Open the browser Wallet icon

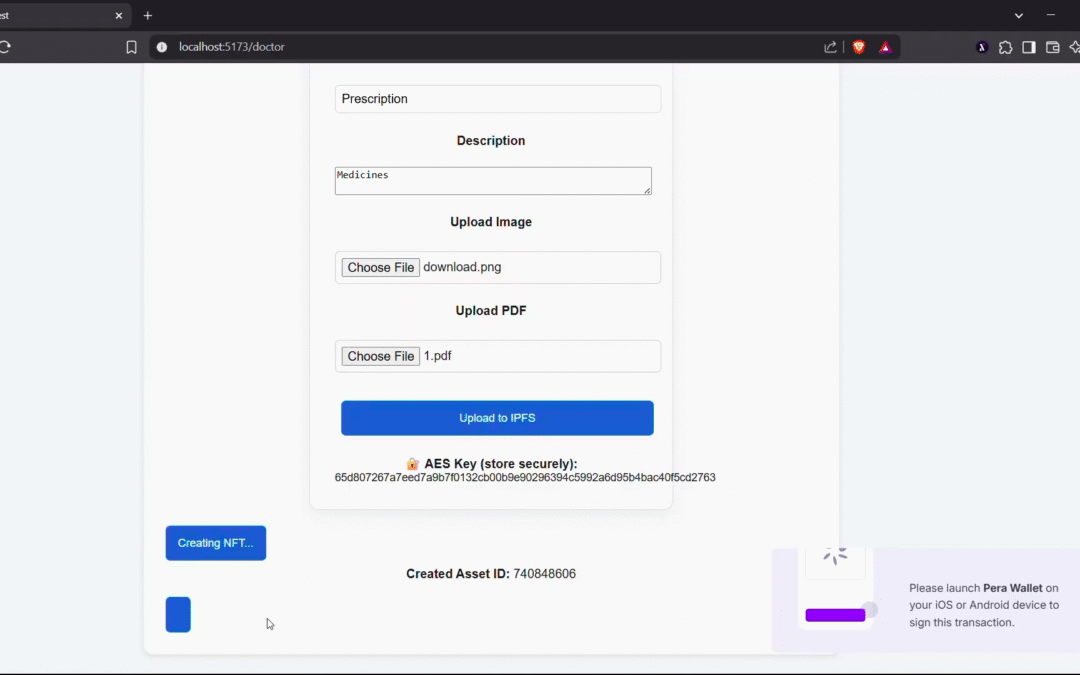(1052, 46)
